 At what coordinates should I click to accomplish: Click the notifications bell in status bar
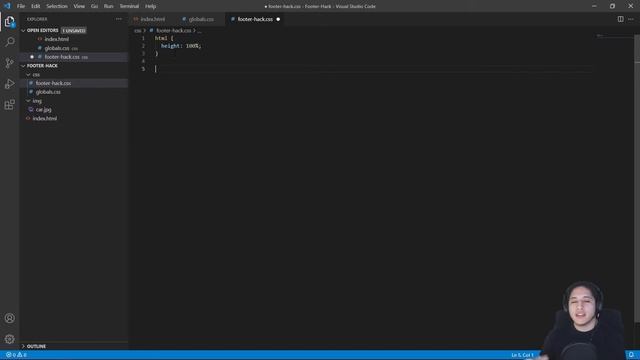pos(631,355)
